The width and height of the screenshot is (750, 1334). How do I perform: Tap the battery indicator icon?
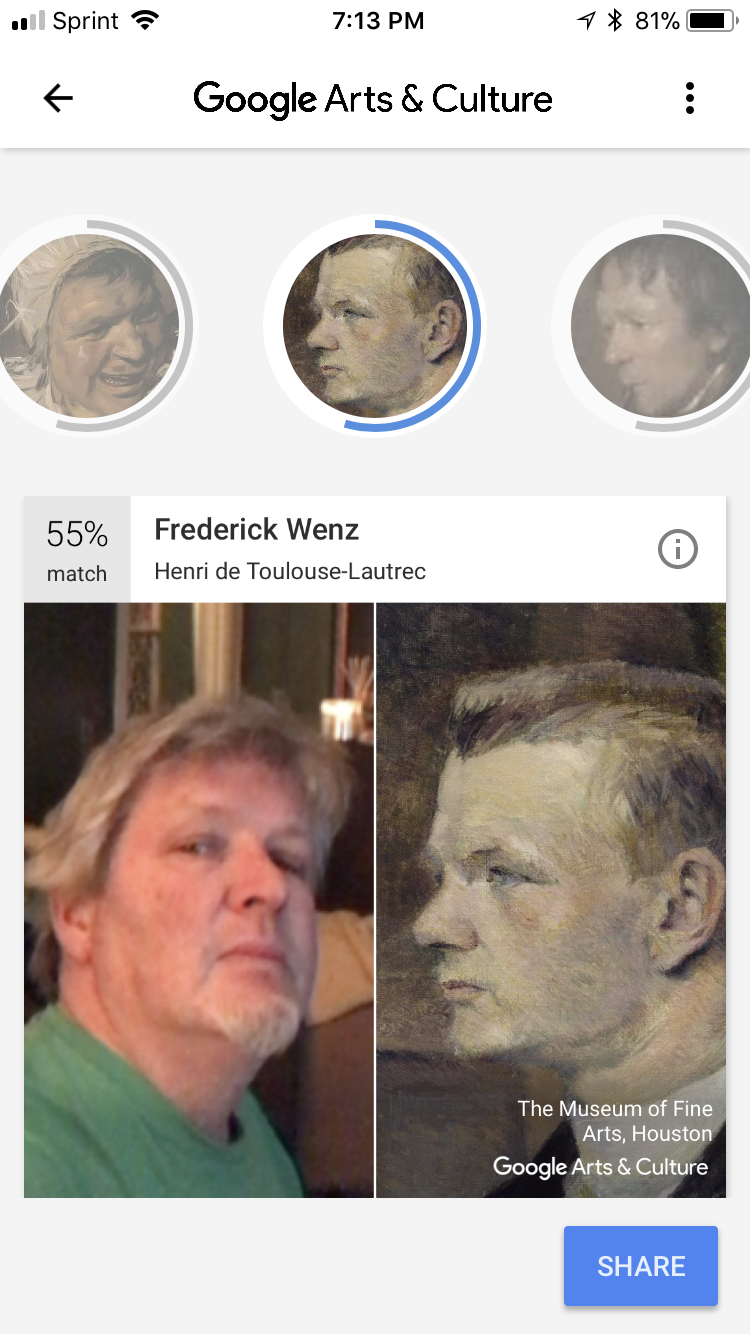[x=711, y=21]
